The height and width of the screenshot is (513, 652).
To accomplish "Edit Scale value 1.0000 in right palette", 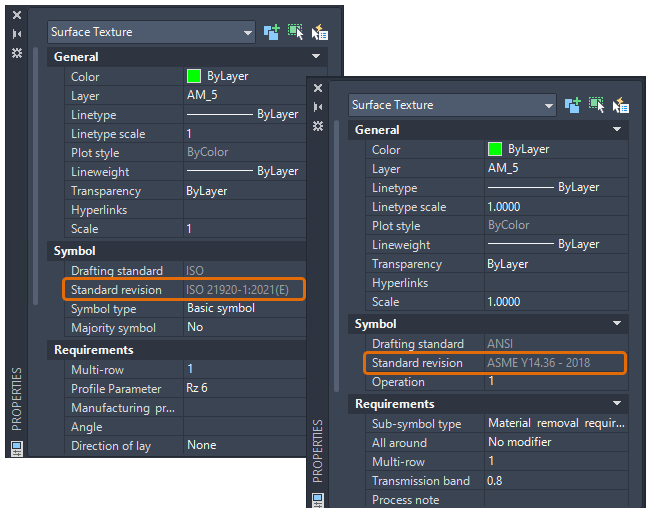I will (x=556, y=302).
